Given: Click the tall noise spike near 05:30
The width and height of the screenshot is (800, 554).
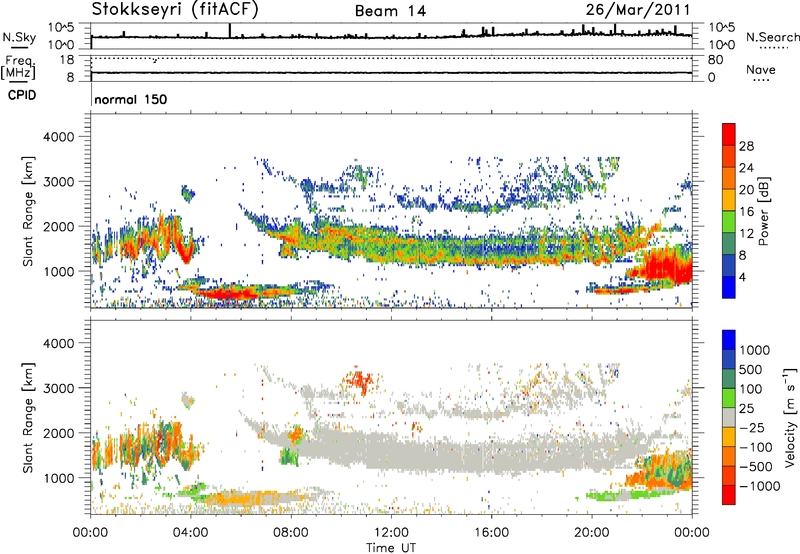Looking at the screenshot, I should 230,31.
